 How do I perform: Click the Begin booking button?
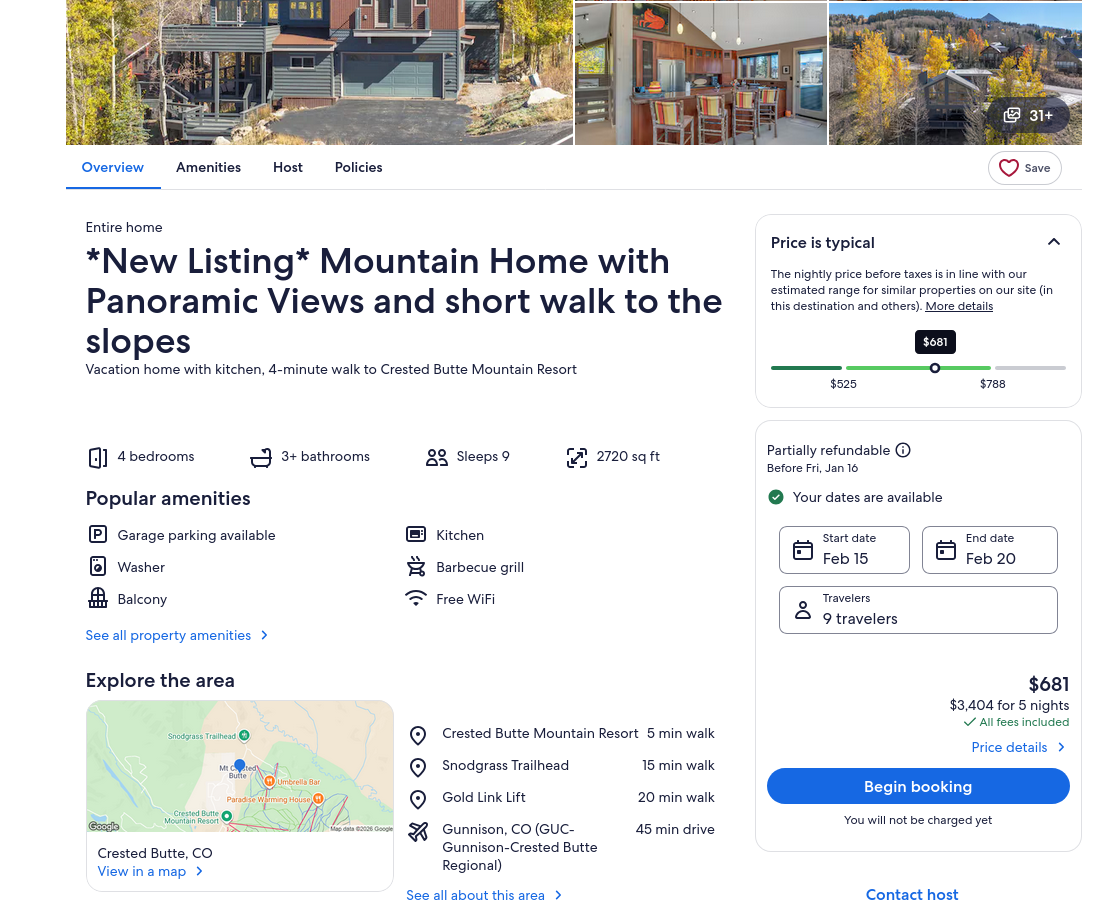(x=918, y=787)
